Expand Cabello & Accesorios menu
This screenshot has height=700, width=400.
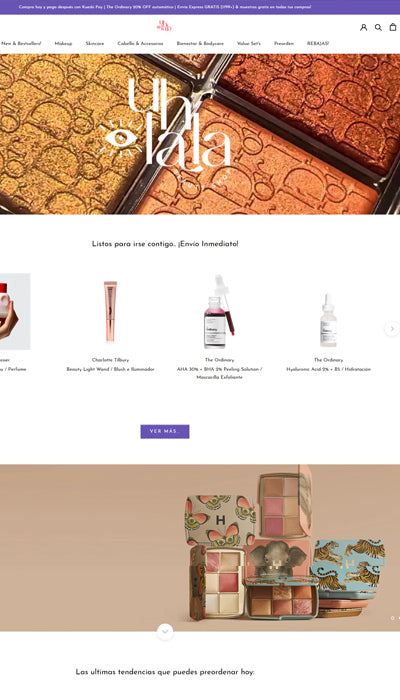[x=140, y=43]
